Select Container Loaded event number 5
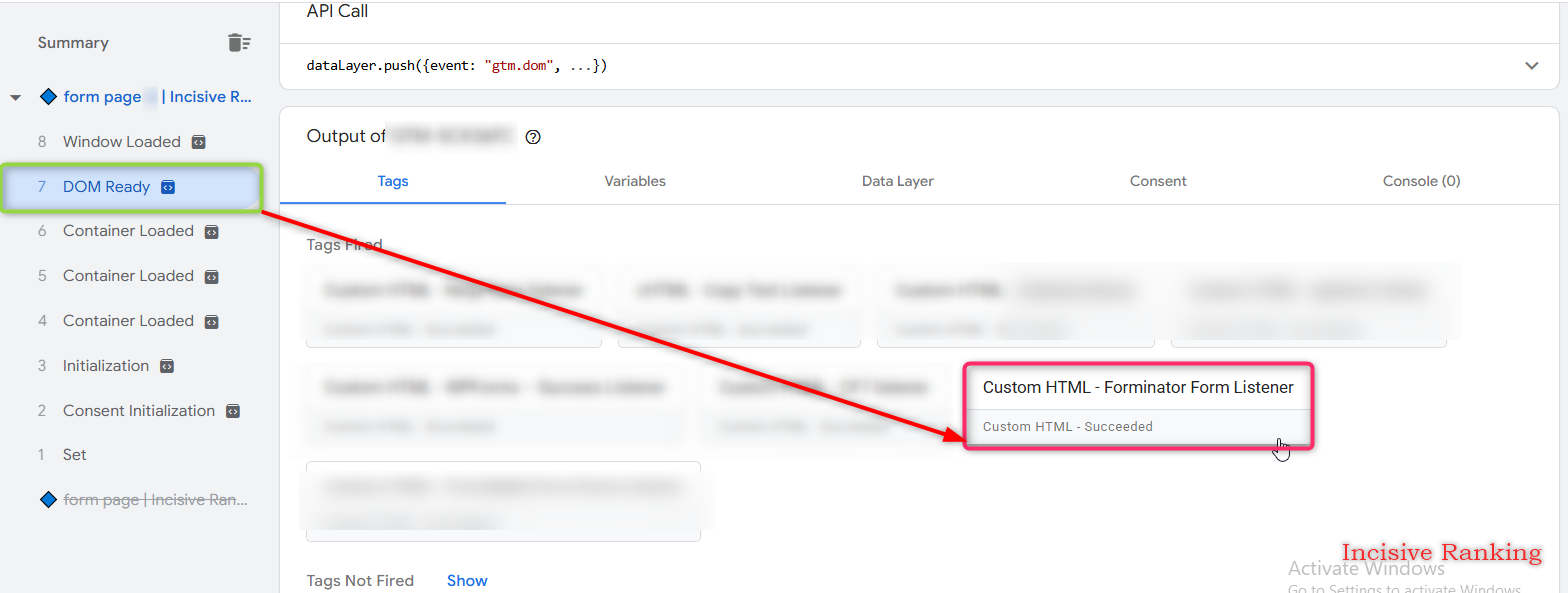Screen dimensions: 1568x593 pyautogui.click(x=128, y=276)
